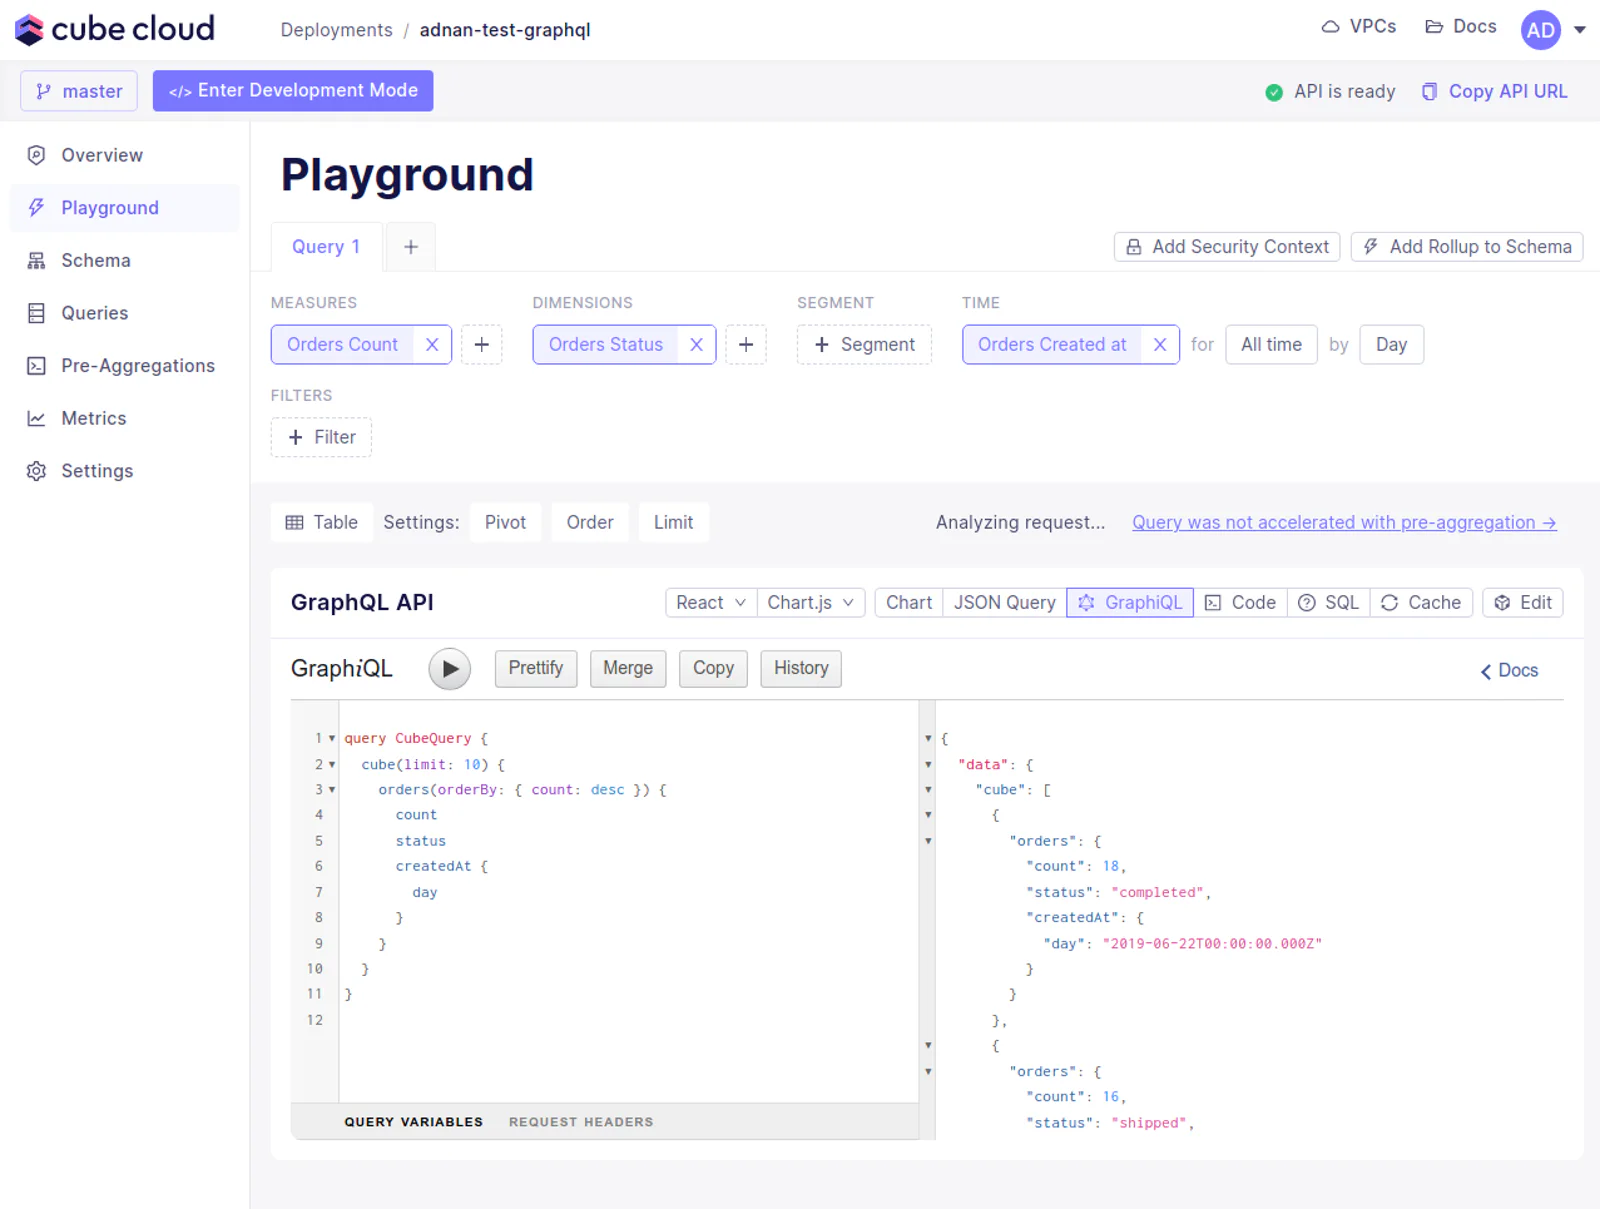Collapse line 3 fold arrow in editor
Viewport: 1600px width, 1209px height.
332,790
